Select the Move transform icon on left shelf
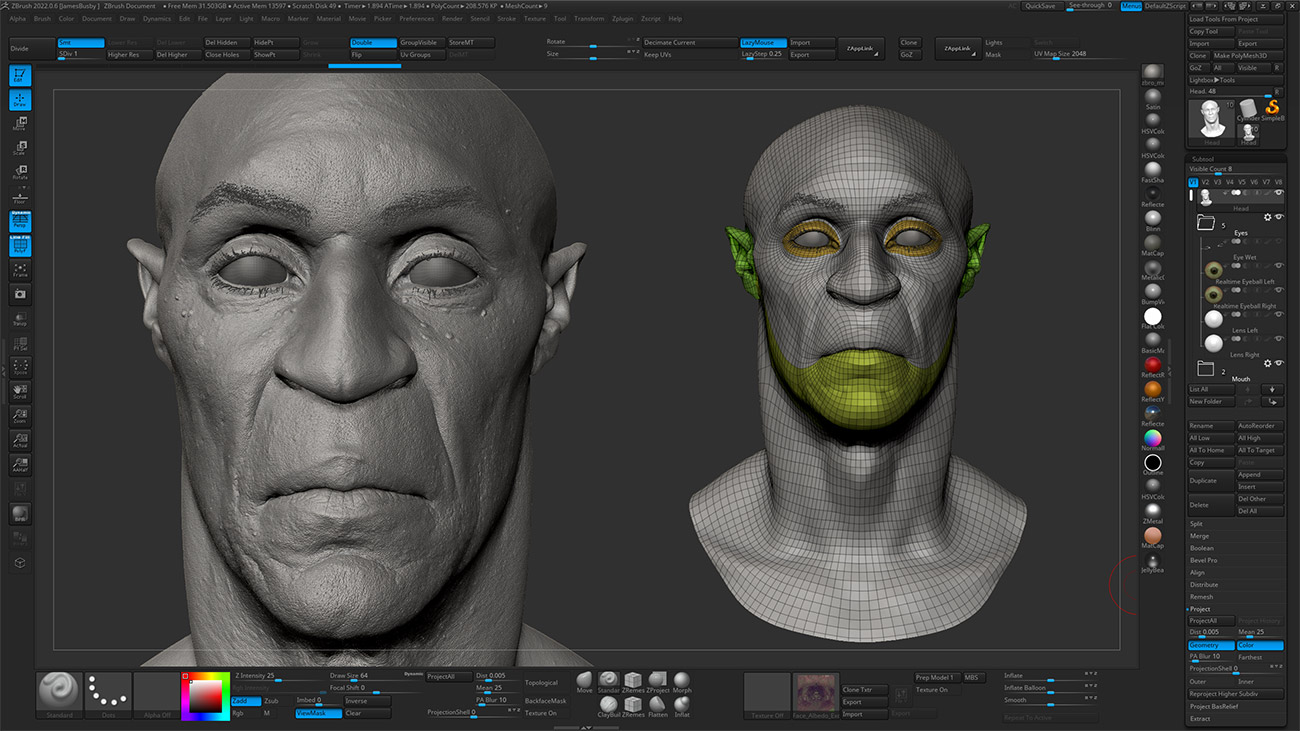This screenshot has height=731, width=1300. click(x=20, y=124)
